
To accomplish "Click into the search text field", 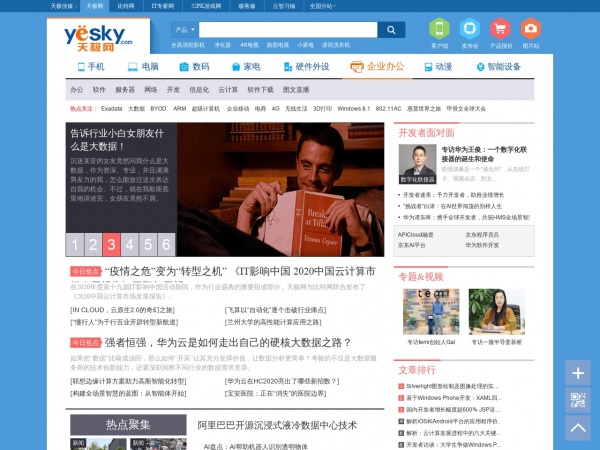I will [x=288, y=30].
